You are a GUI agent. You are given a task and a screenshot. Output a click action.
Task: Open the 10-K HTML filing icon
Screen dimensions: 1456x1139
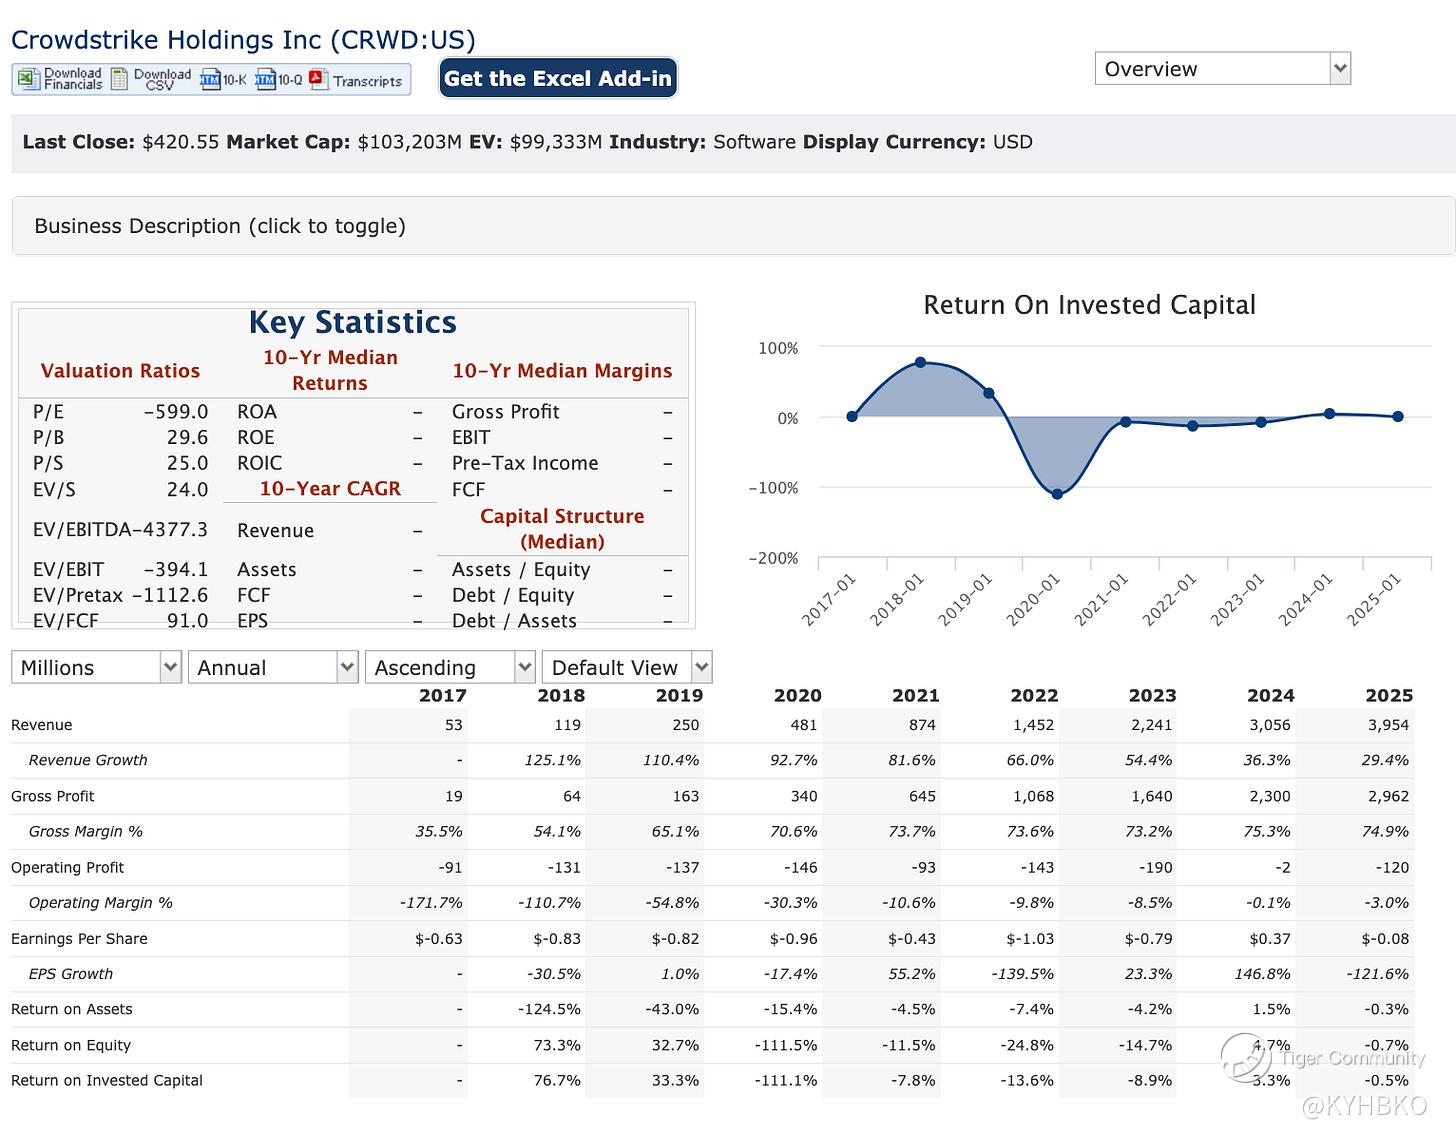tap(210, 79)
